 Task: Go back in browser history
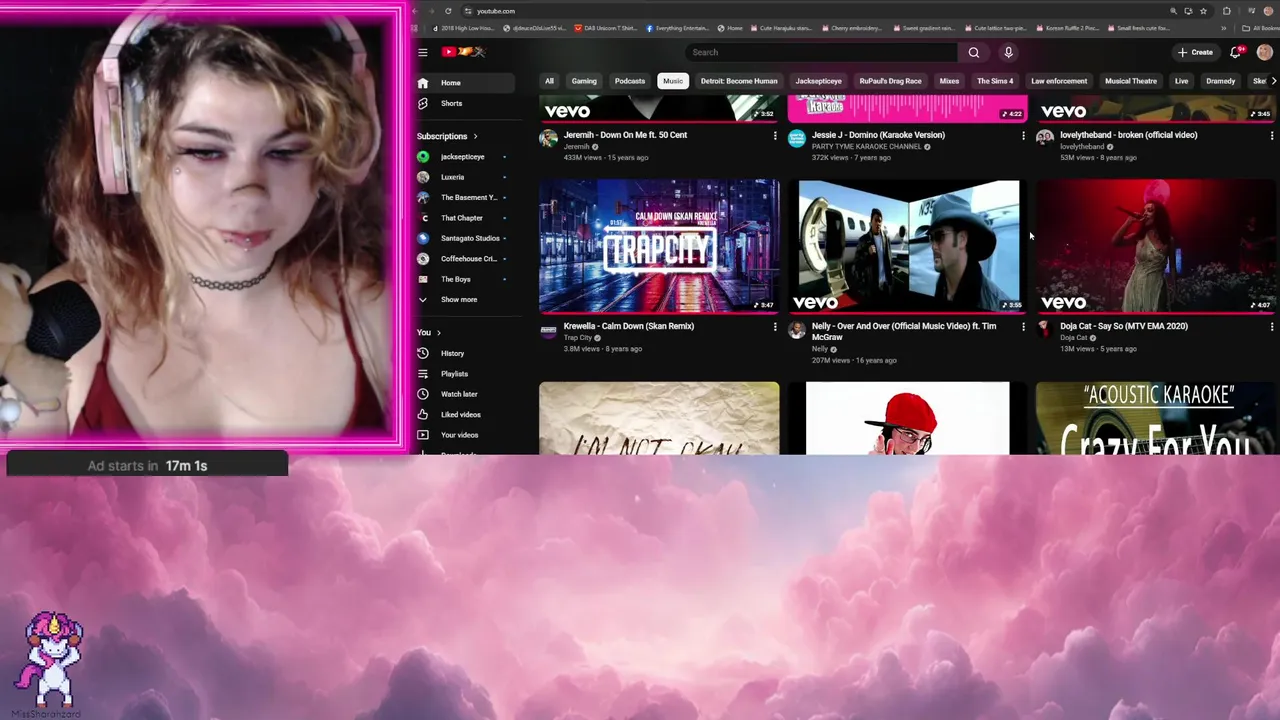pyautogui.click(x=415, y=11)
